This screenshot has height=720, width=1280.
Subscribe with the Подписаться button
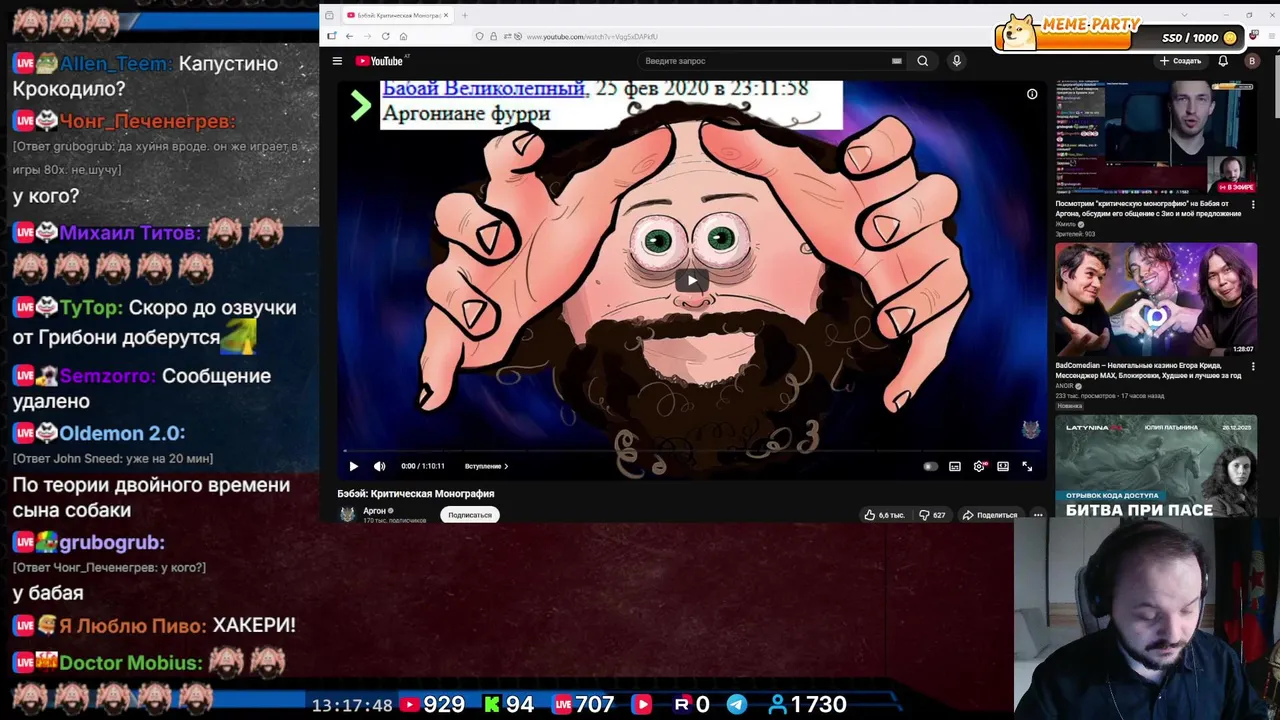click(x=470, y=515)
